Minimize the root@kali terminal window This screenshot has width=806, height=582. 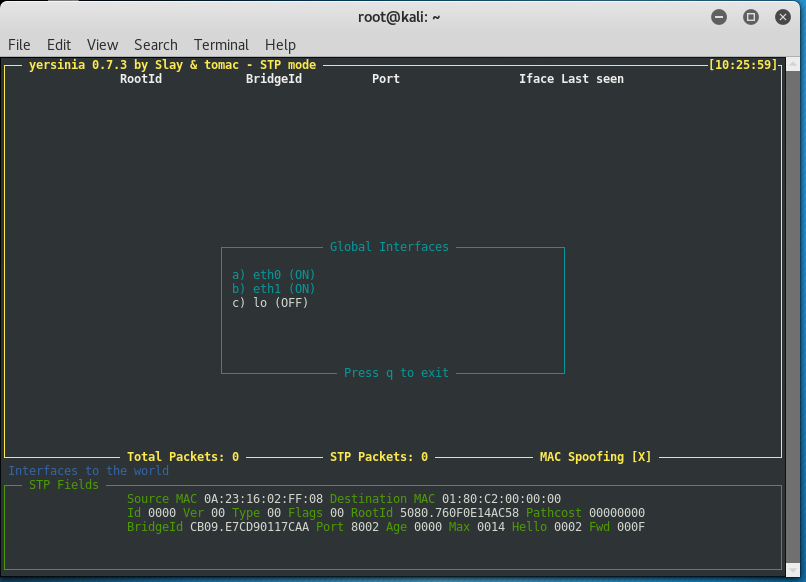[x=719, y=17]
